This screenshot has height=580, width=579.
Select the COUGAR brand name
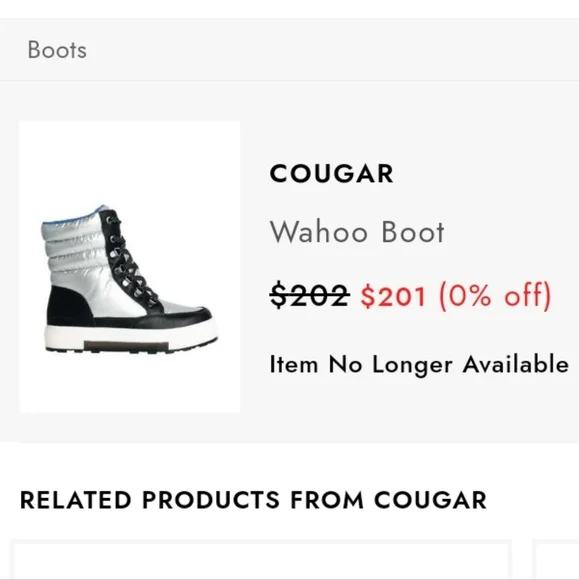pyautogui.click(x=331, y=173)
